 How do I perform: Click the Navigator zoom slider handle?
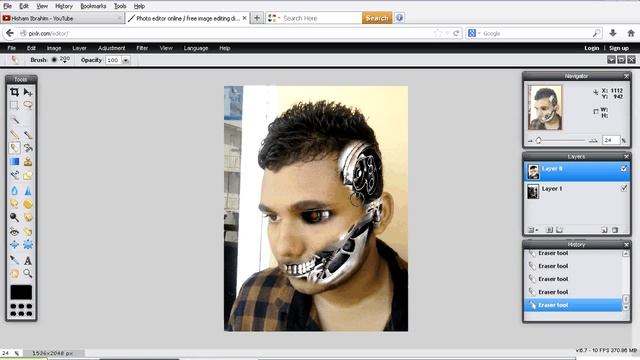(538, 140)
